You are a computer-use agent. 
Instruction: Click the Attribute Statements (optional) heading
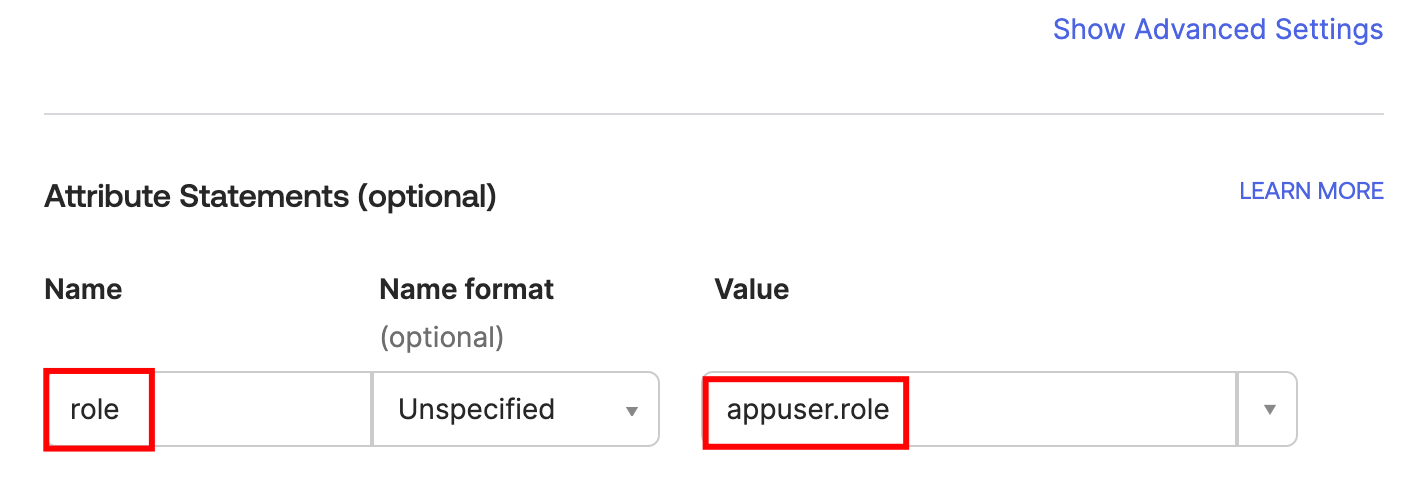pos(270,196)
